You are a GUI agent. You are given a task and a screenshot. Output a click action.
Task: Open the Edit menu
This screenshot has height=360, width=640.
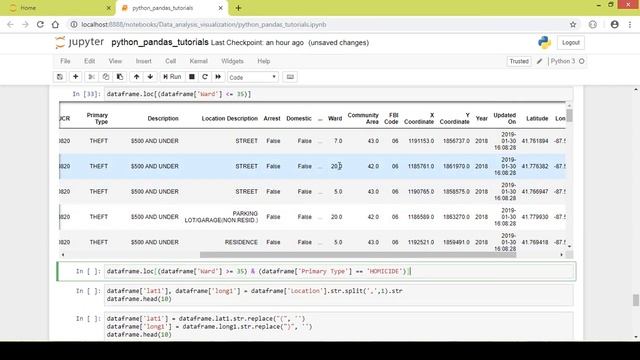89,61
